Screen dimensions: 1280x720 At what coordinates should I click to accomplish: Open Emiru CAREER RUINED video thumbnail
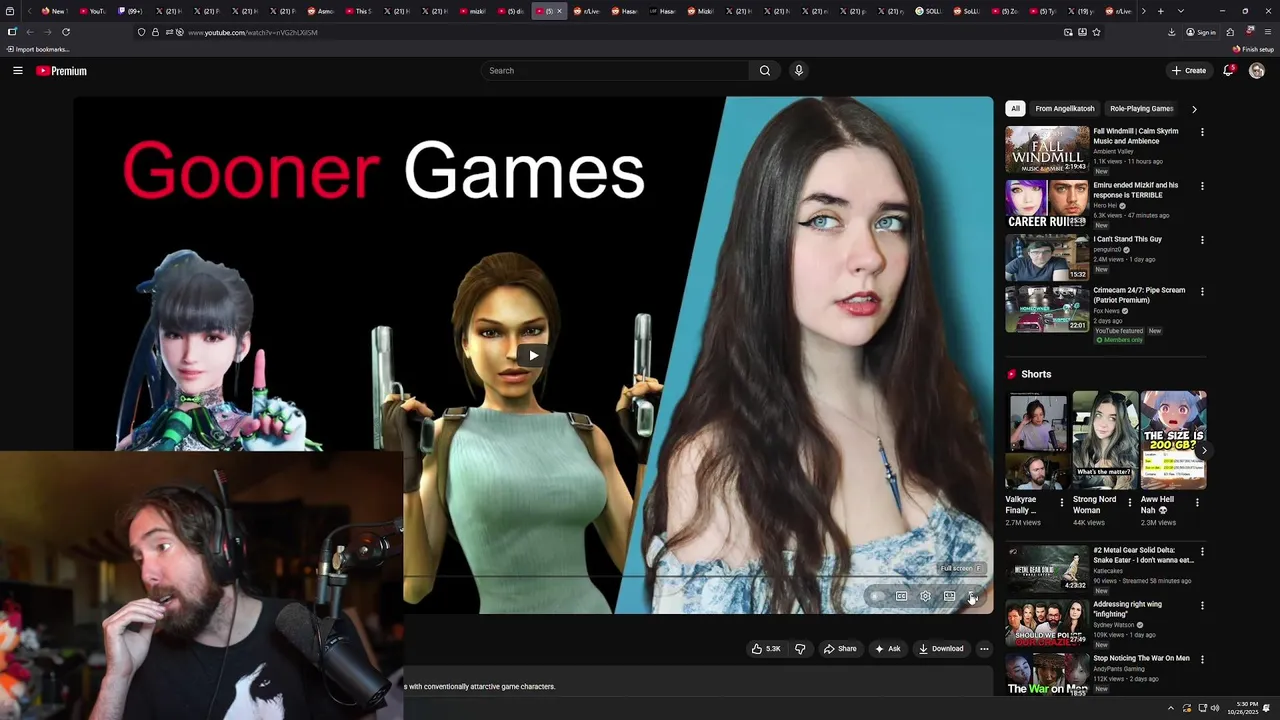[1047, 204]
